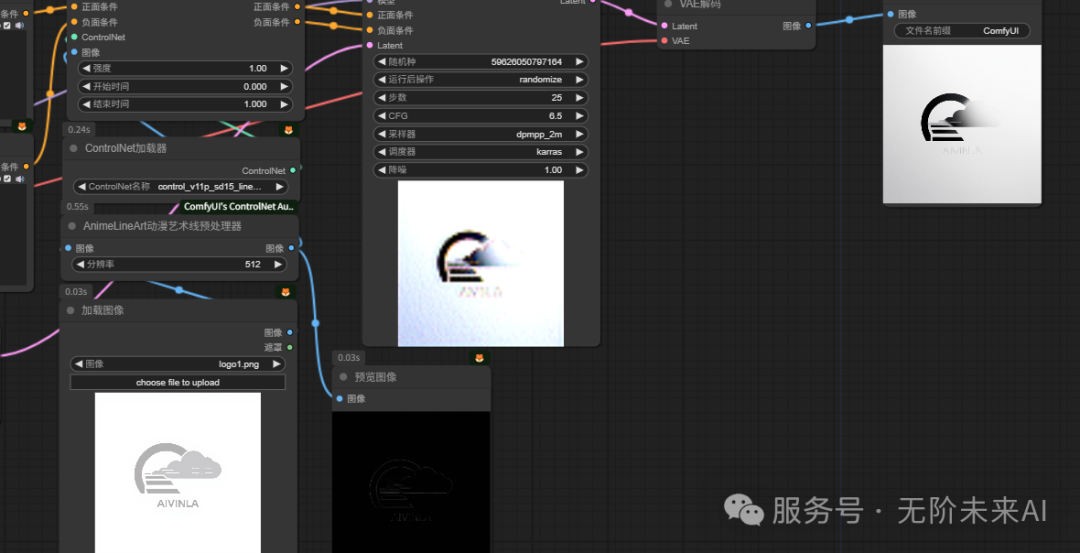Open 调度器 karras dropdown
Viewport: 1080px width, 553px height.
tap(481, 152)
